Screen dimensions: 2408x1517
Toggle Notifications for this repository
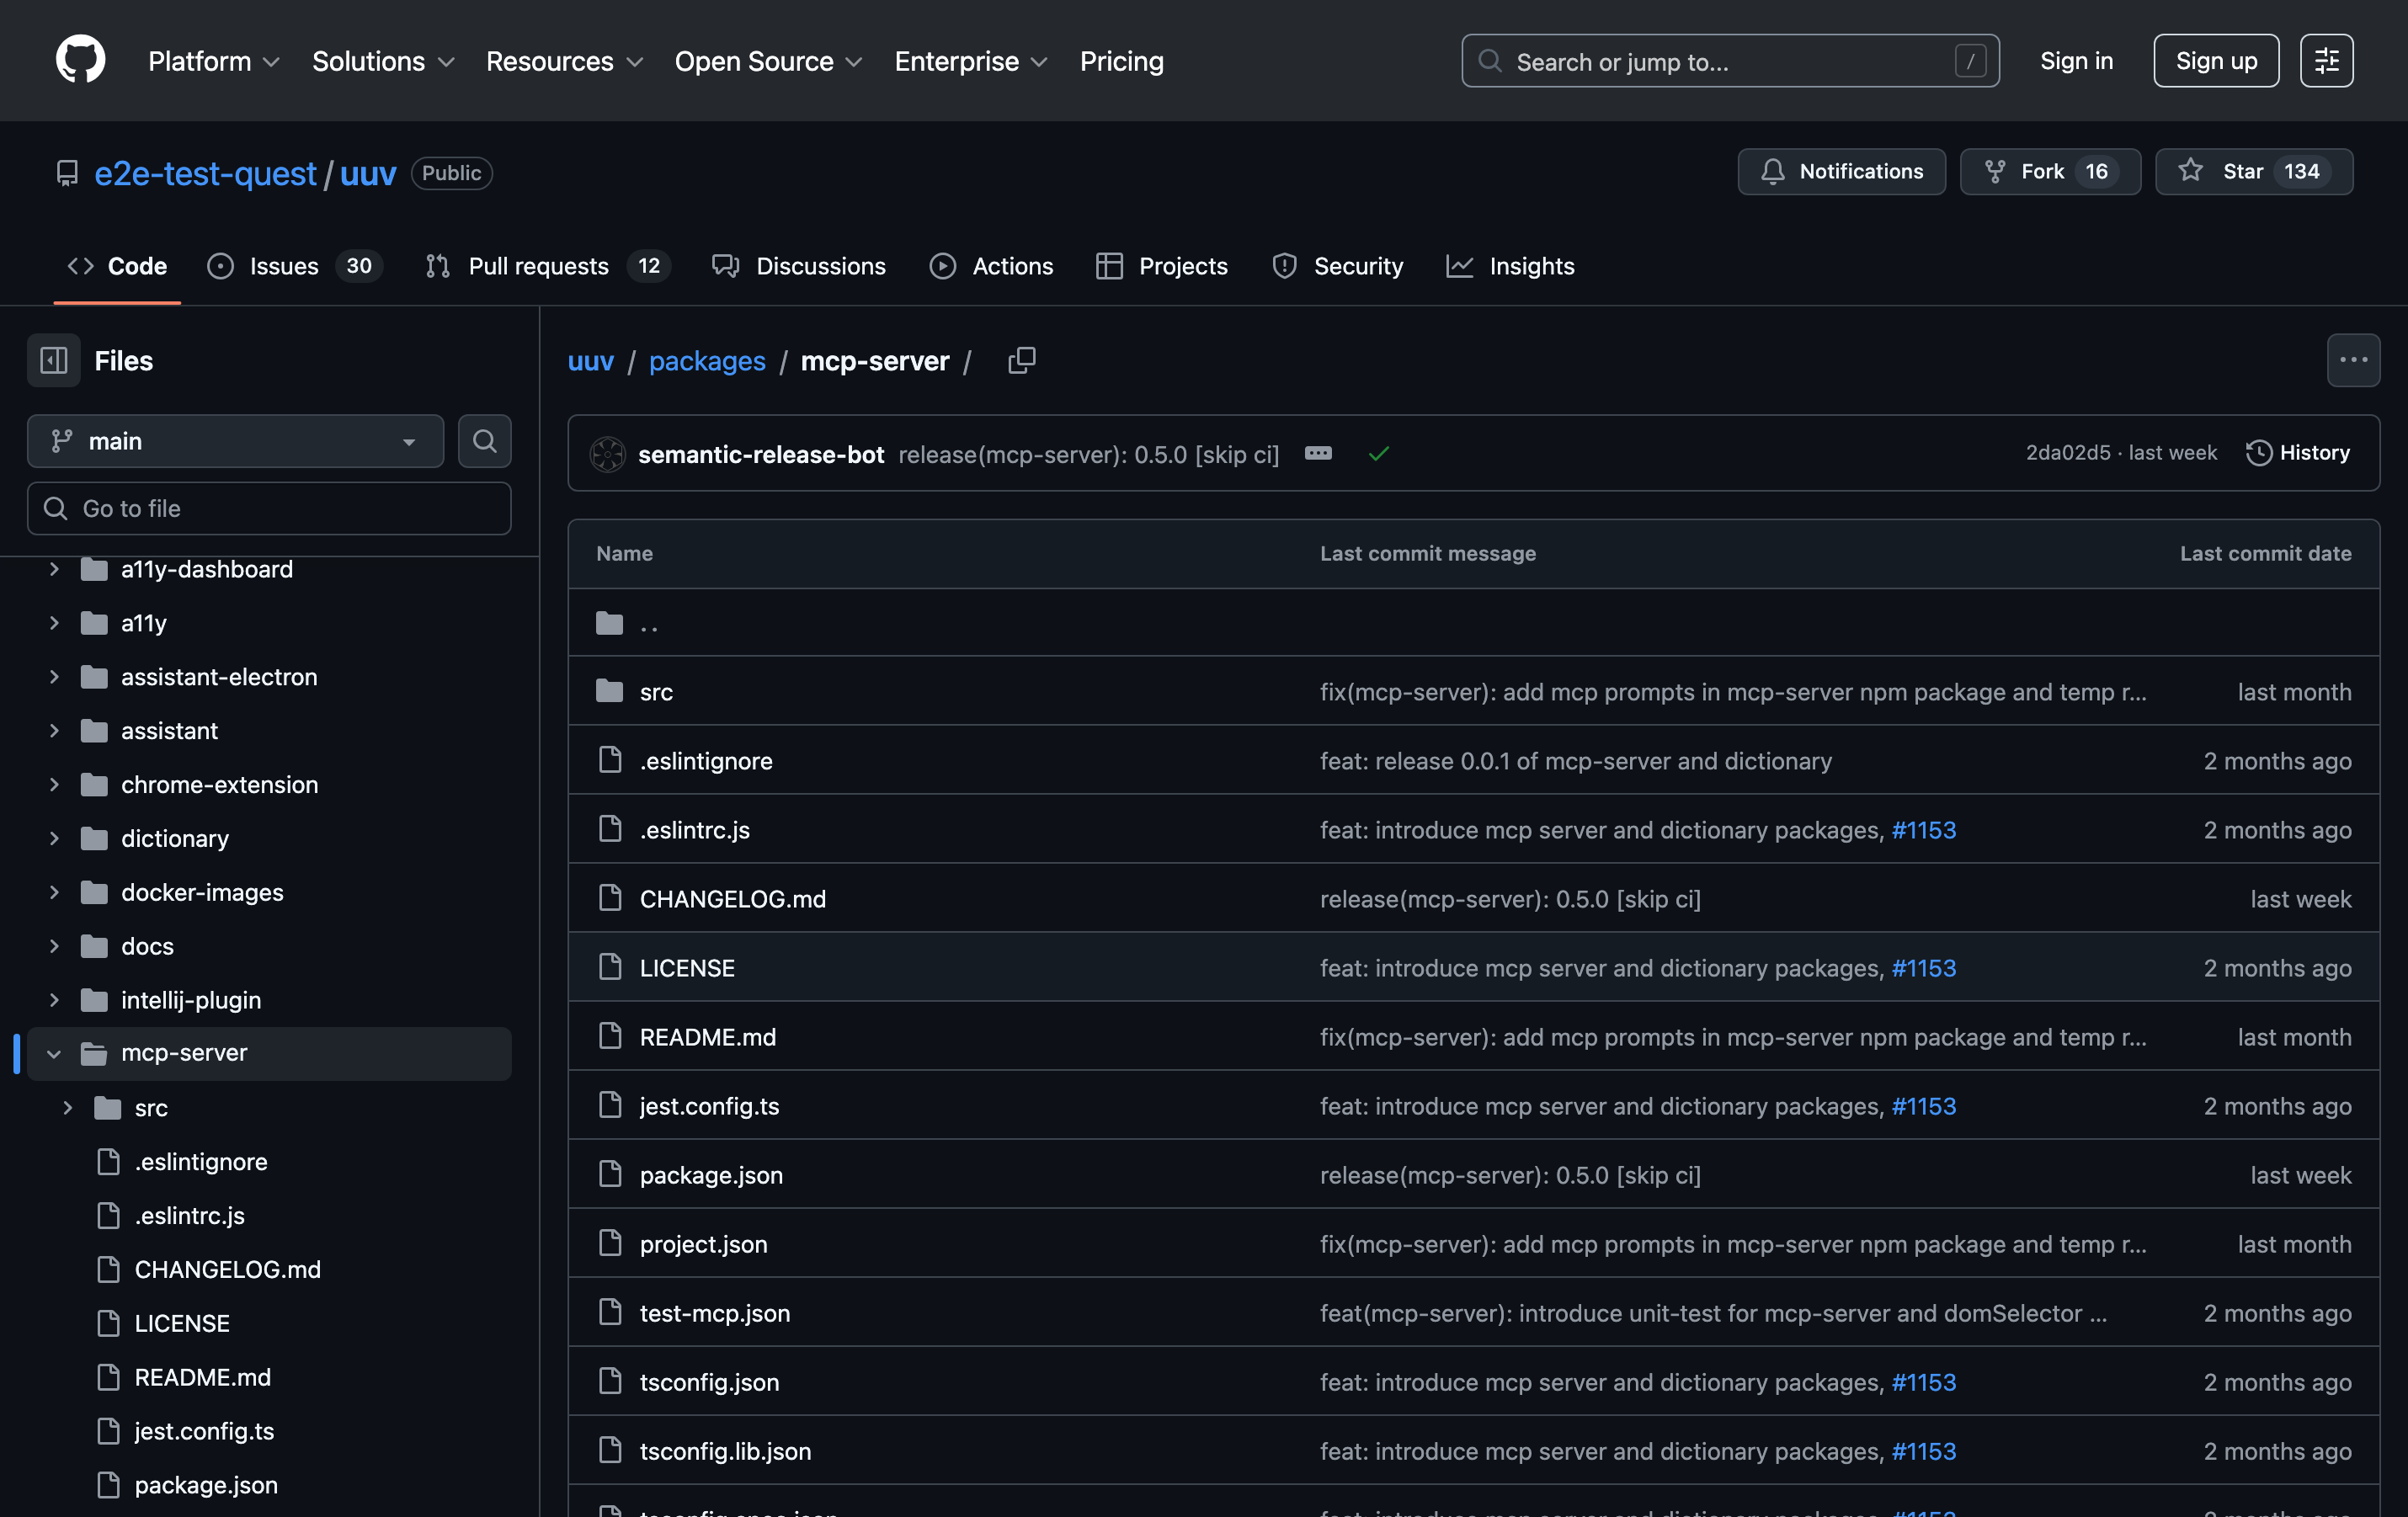pos(1841,172)
